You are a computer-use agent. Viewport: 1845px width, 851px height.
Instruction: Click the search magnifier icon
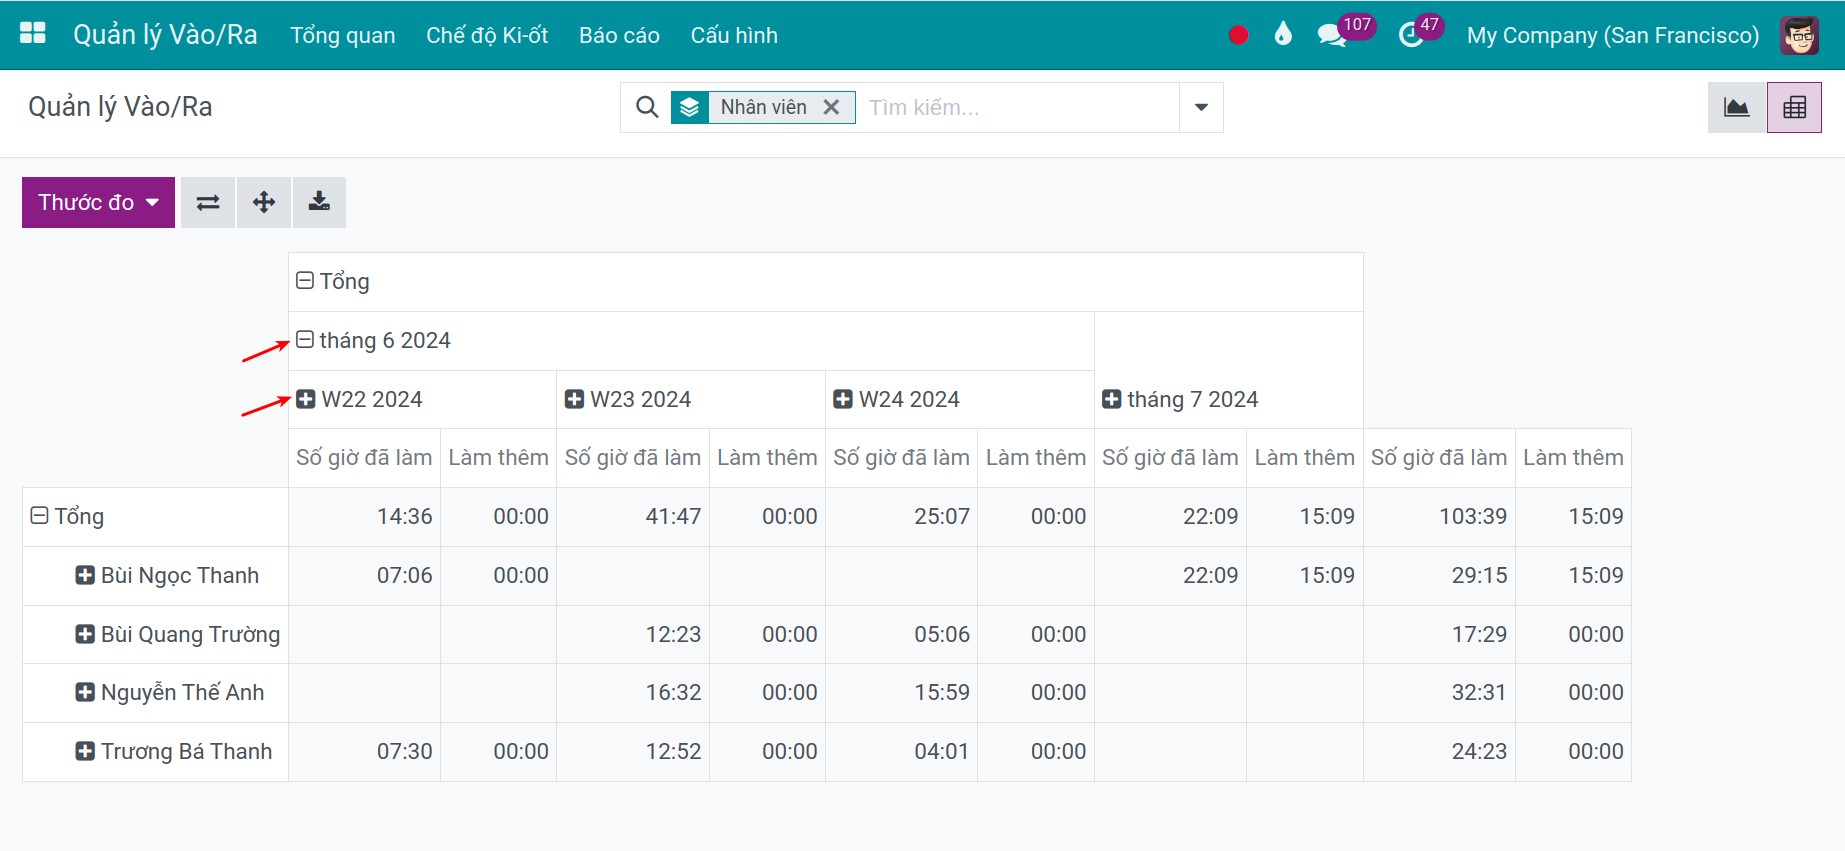(x=647, y=107)
